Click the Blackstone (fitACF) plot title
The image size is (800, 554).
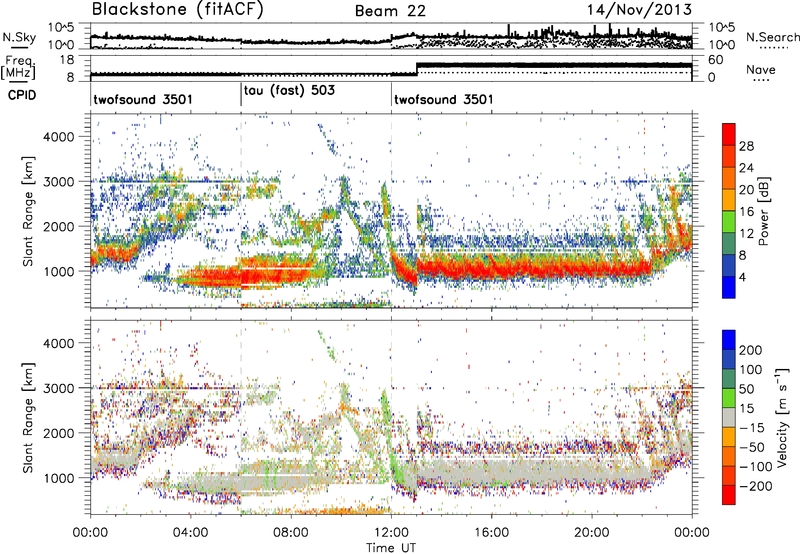pos(177,10)
